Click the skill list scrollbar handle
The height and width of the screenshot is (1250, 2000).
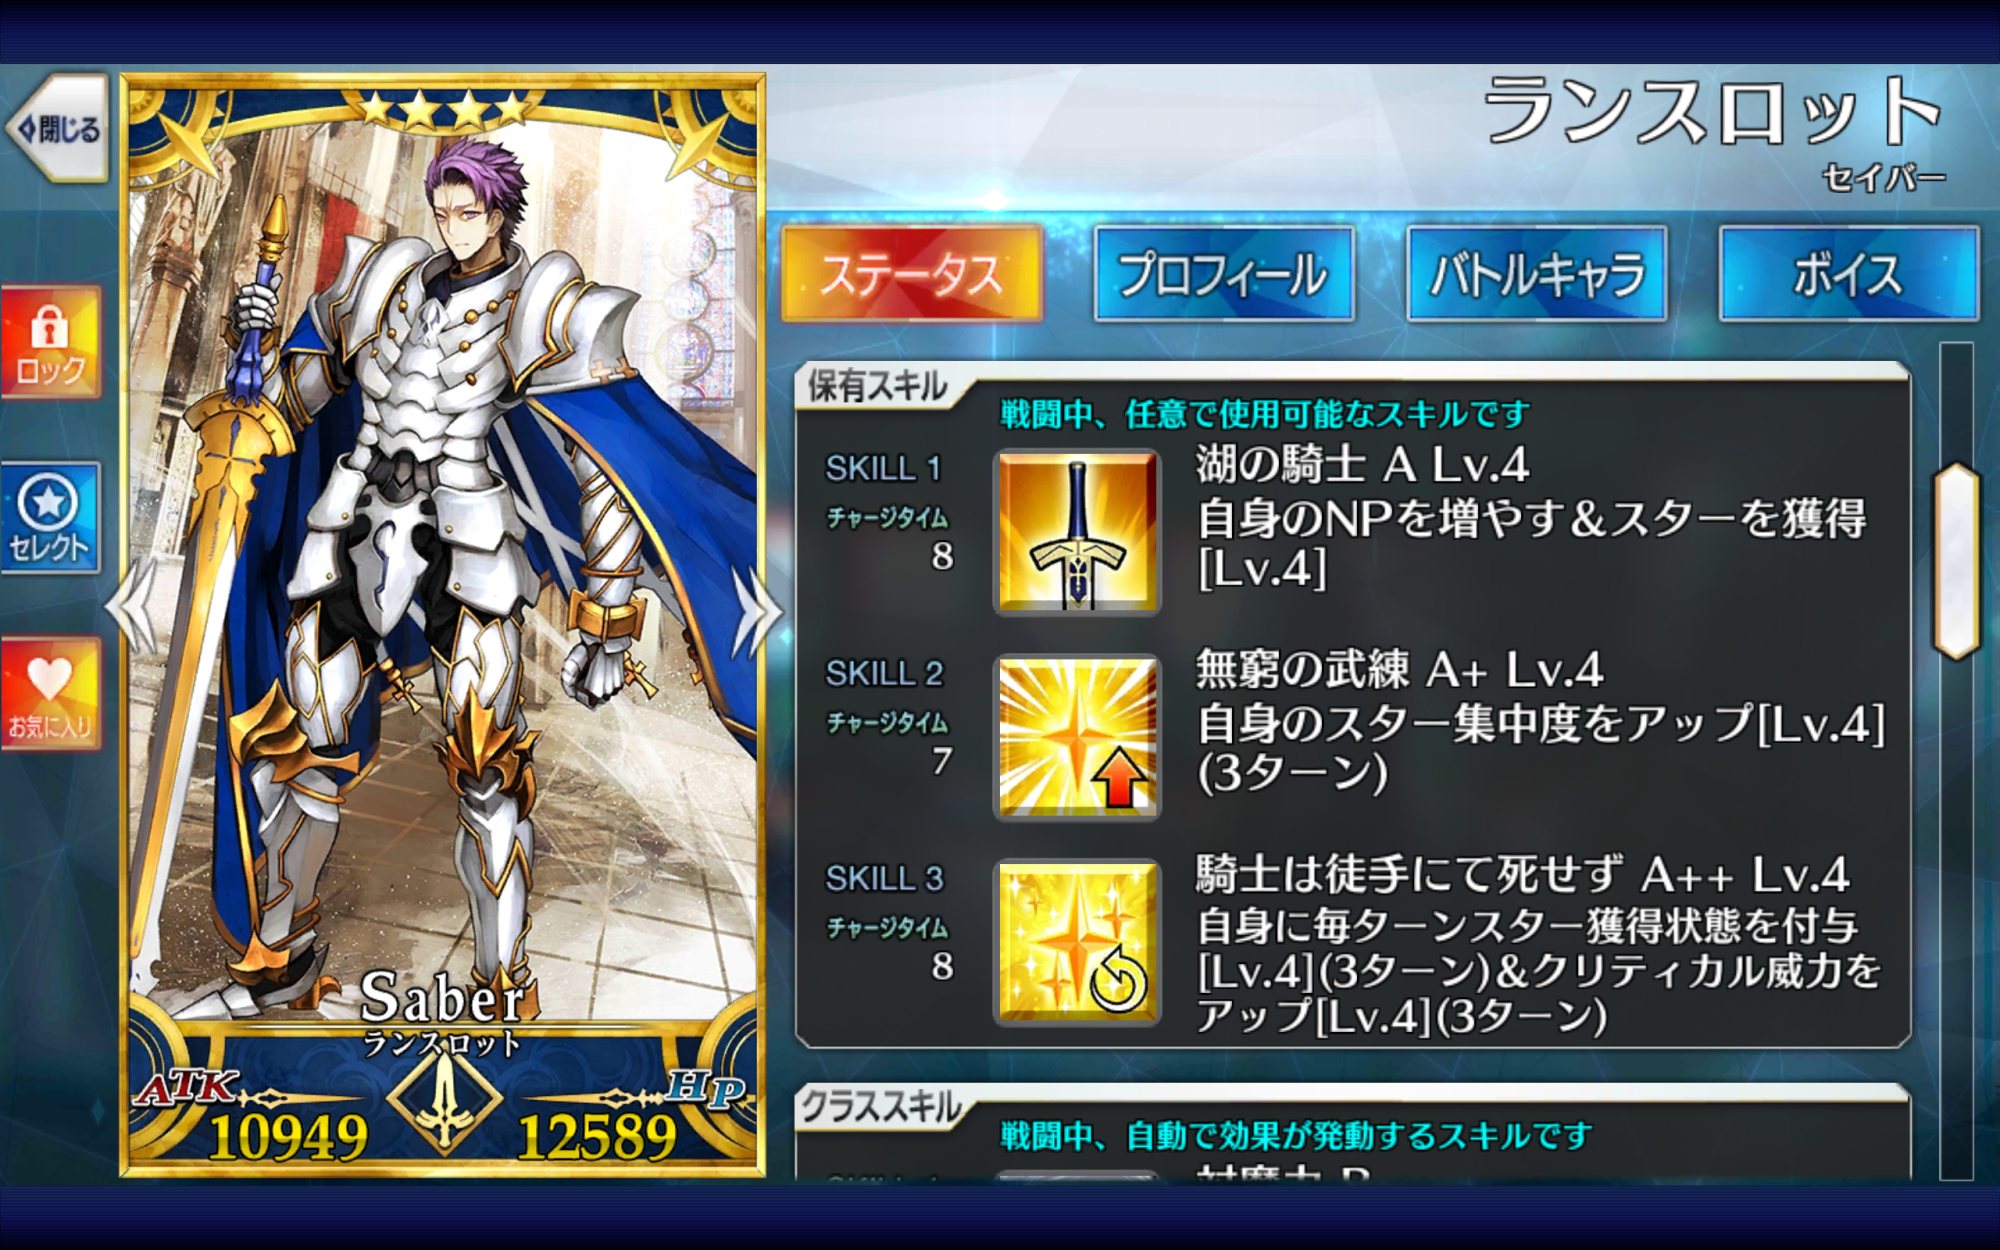[1957, 561]
